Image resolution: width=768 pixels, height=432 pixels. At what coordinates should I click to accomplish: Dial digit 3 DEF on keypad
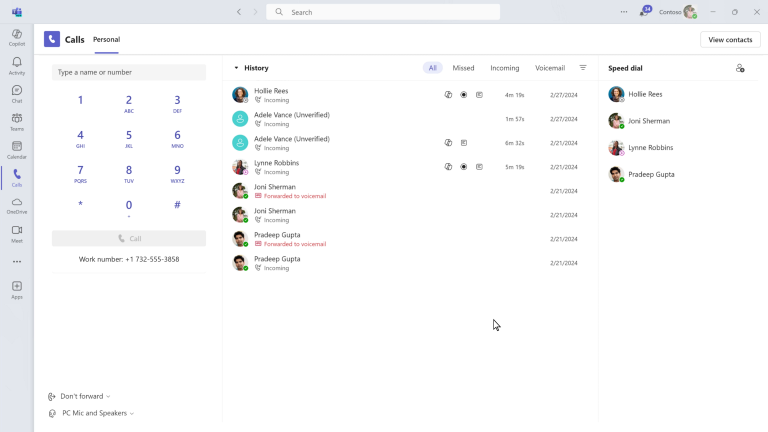(177, 103)
